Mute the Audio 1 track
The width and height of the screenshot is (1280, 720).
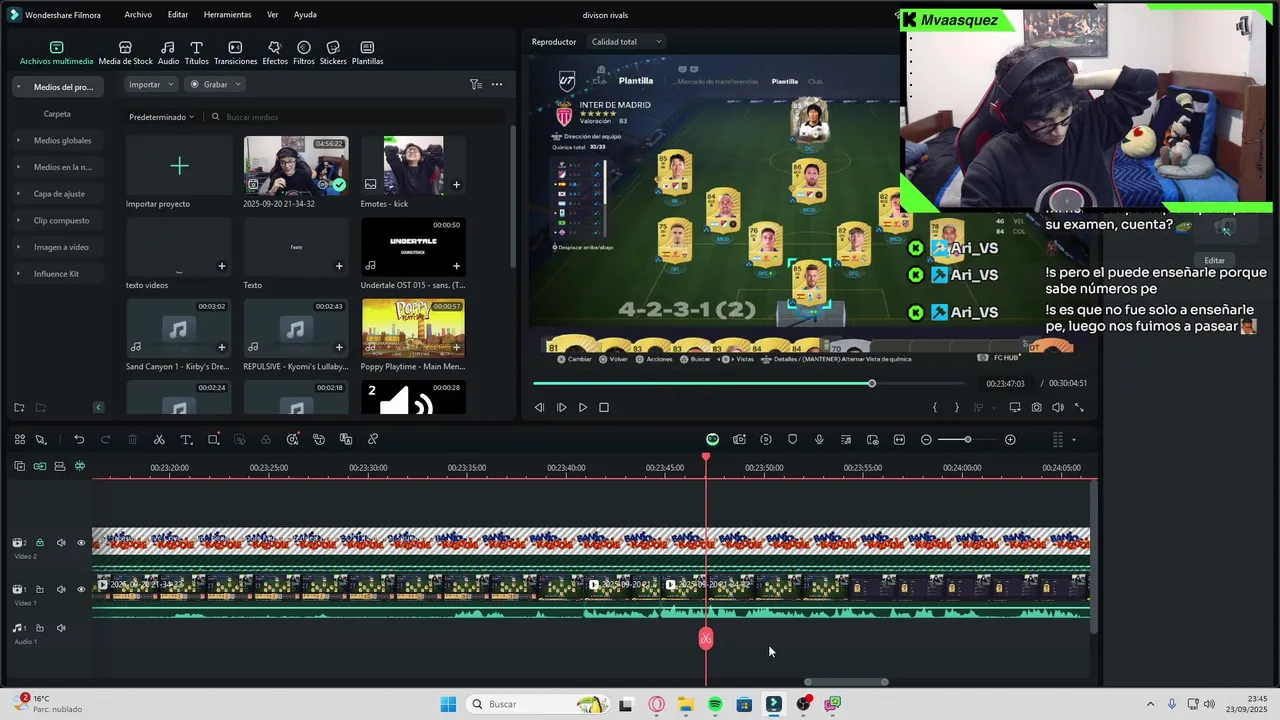[61, 628]
